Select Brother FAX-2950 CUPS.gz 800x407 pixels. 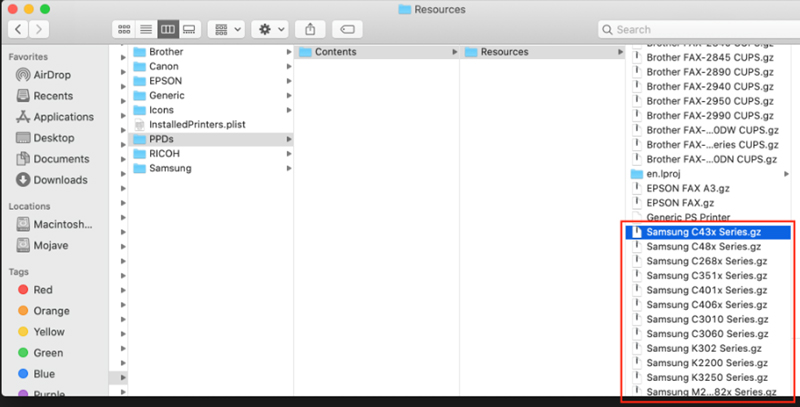(709, 101)
